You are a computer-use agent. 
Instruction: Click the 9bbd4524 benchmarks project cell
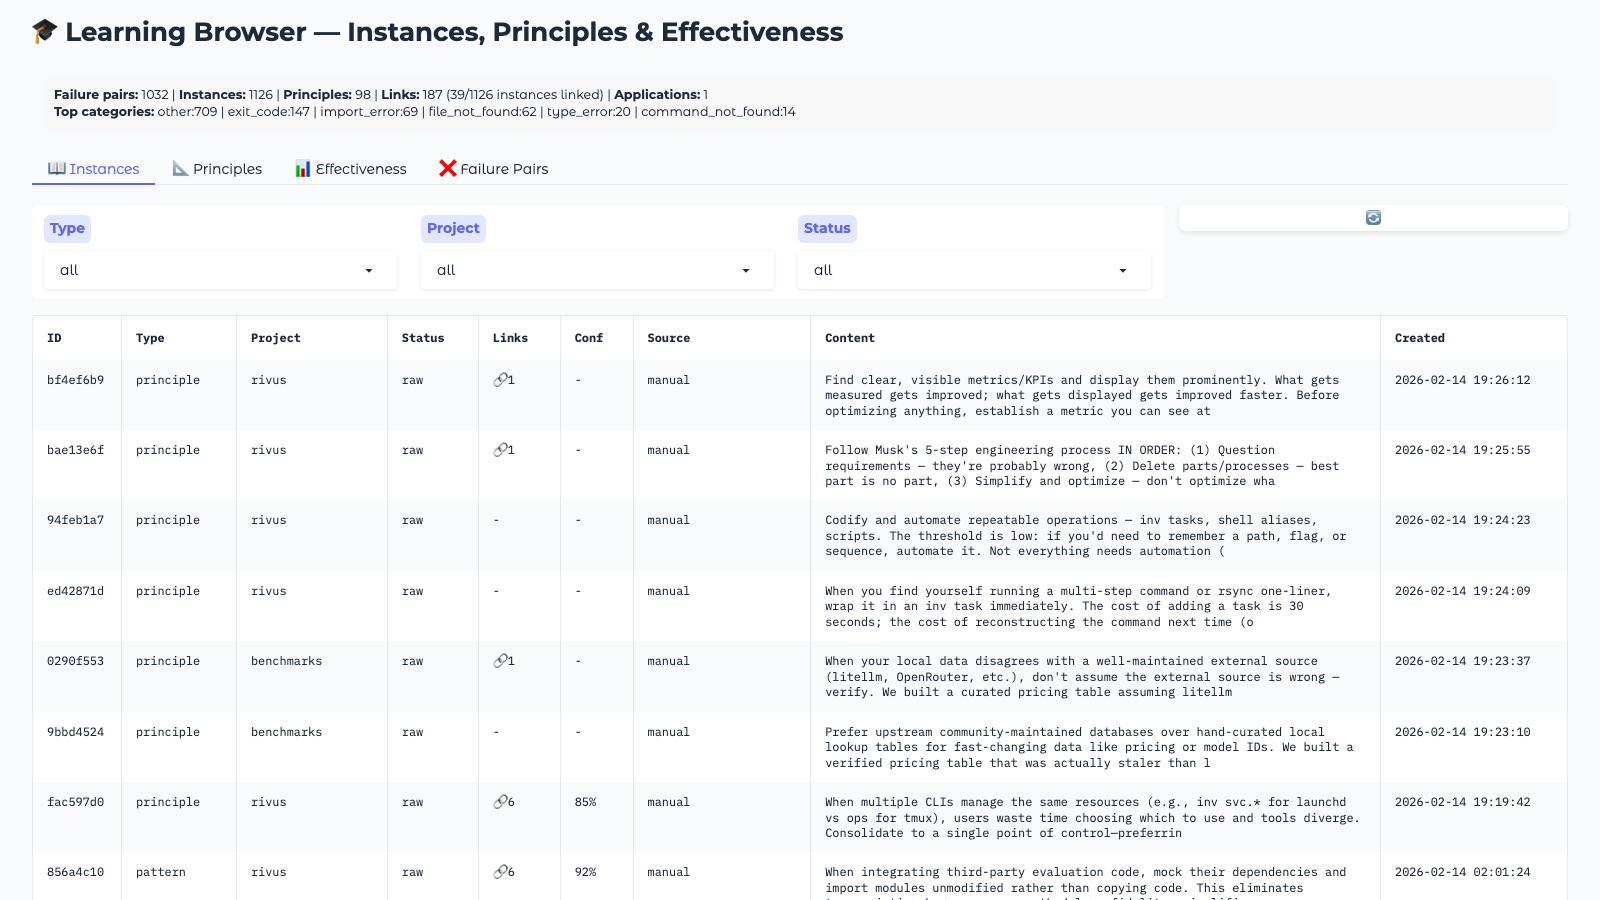pos(286,732)
